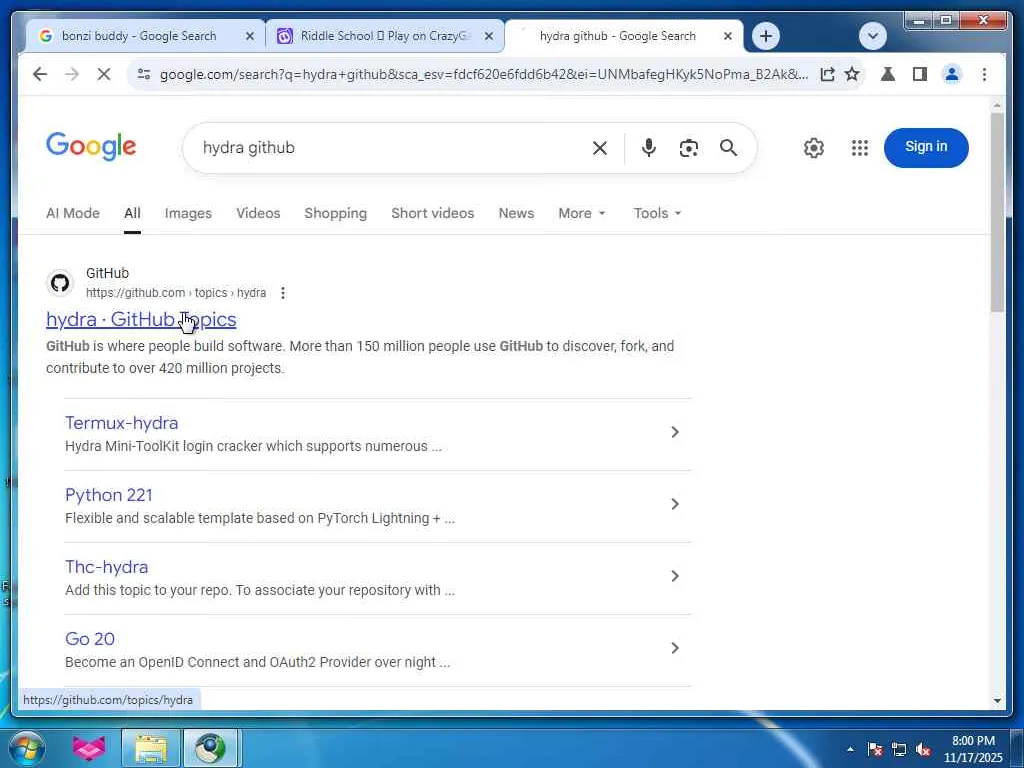1024x768 pixels.
Task: Open the muted volume tray icon
Action: pyautogui.click(x=923, y=749)
